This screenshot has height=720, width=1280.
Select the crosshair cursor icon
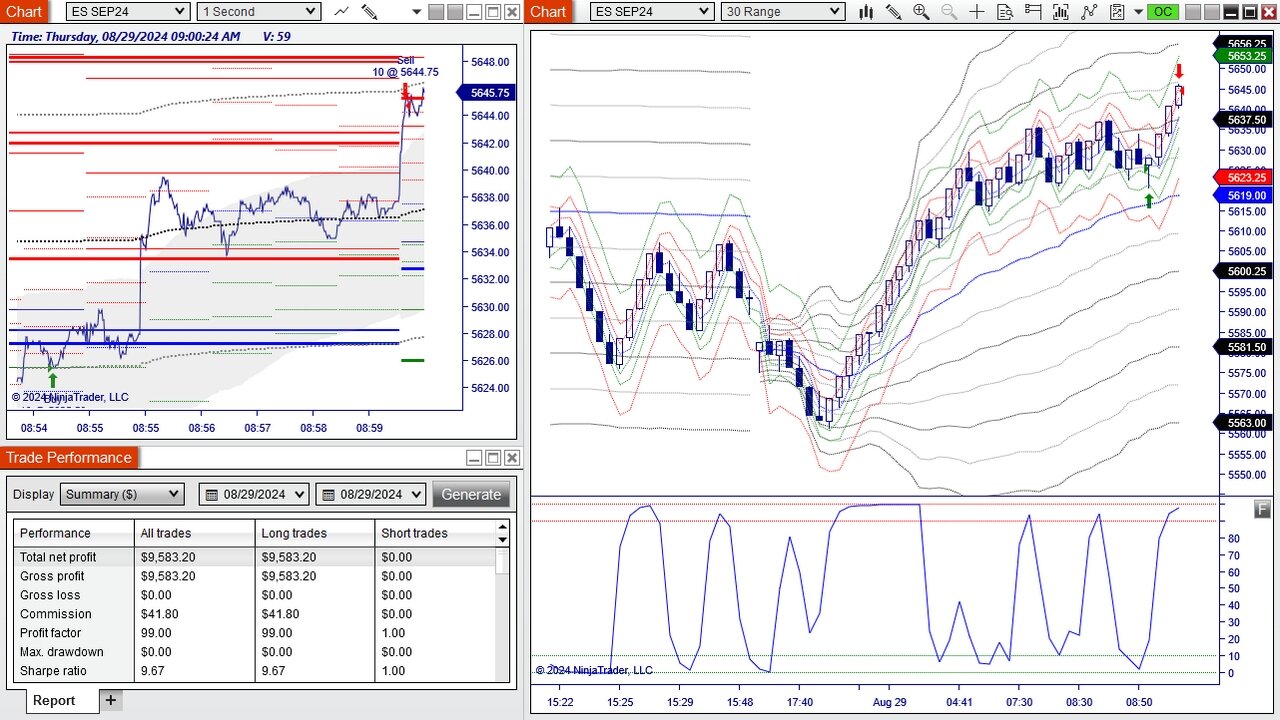pyautogui.click(x=977, y=12)
